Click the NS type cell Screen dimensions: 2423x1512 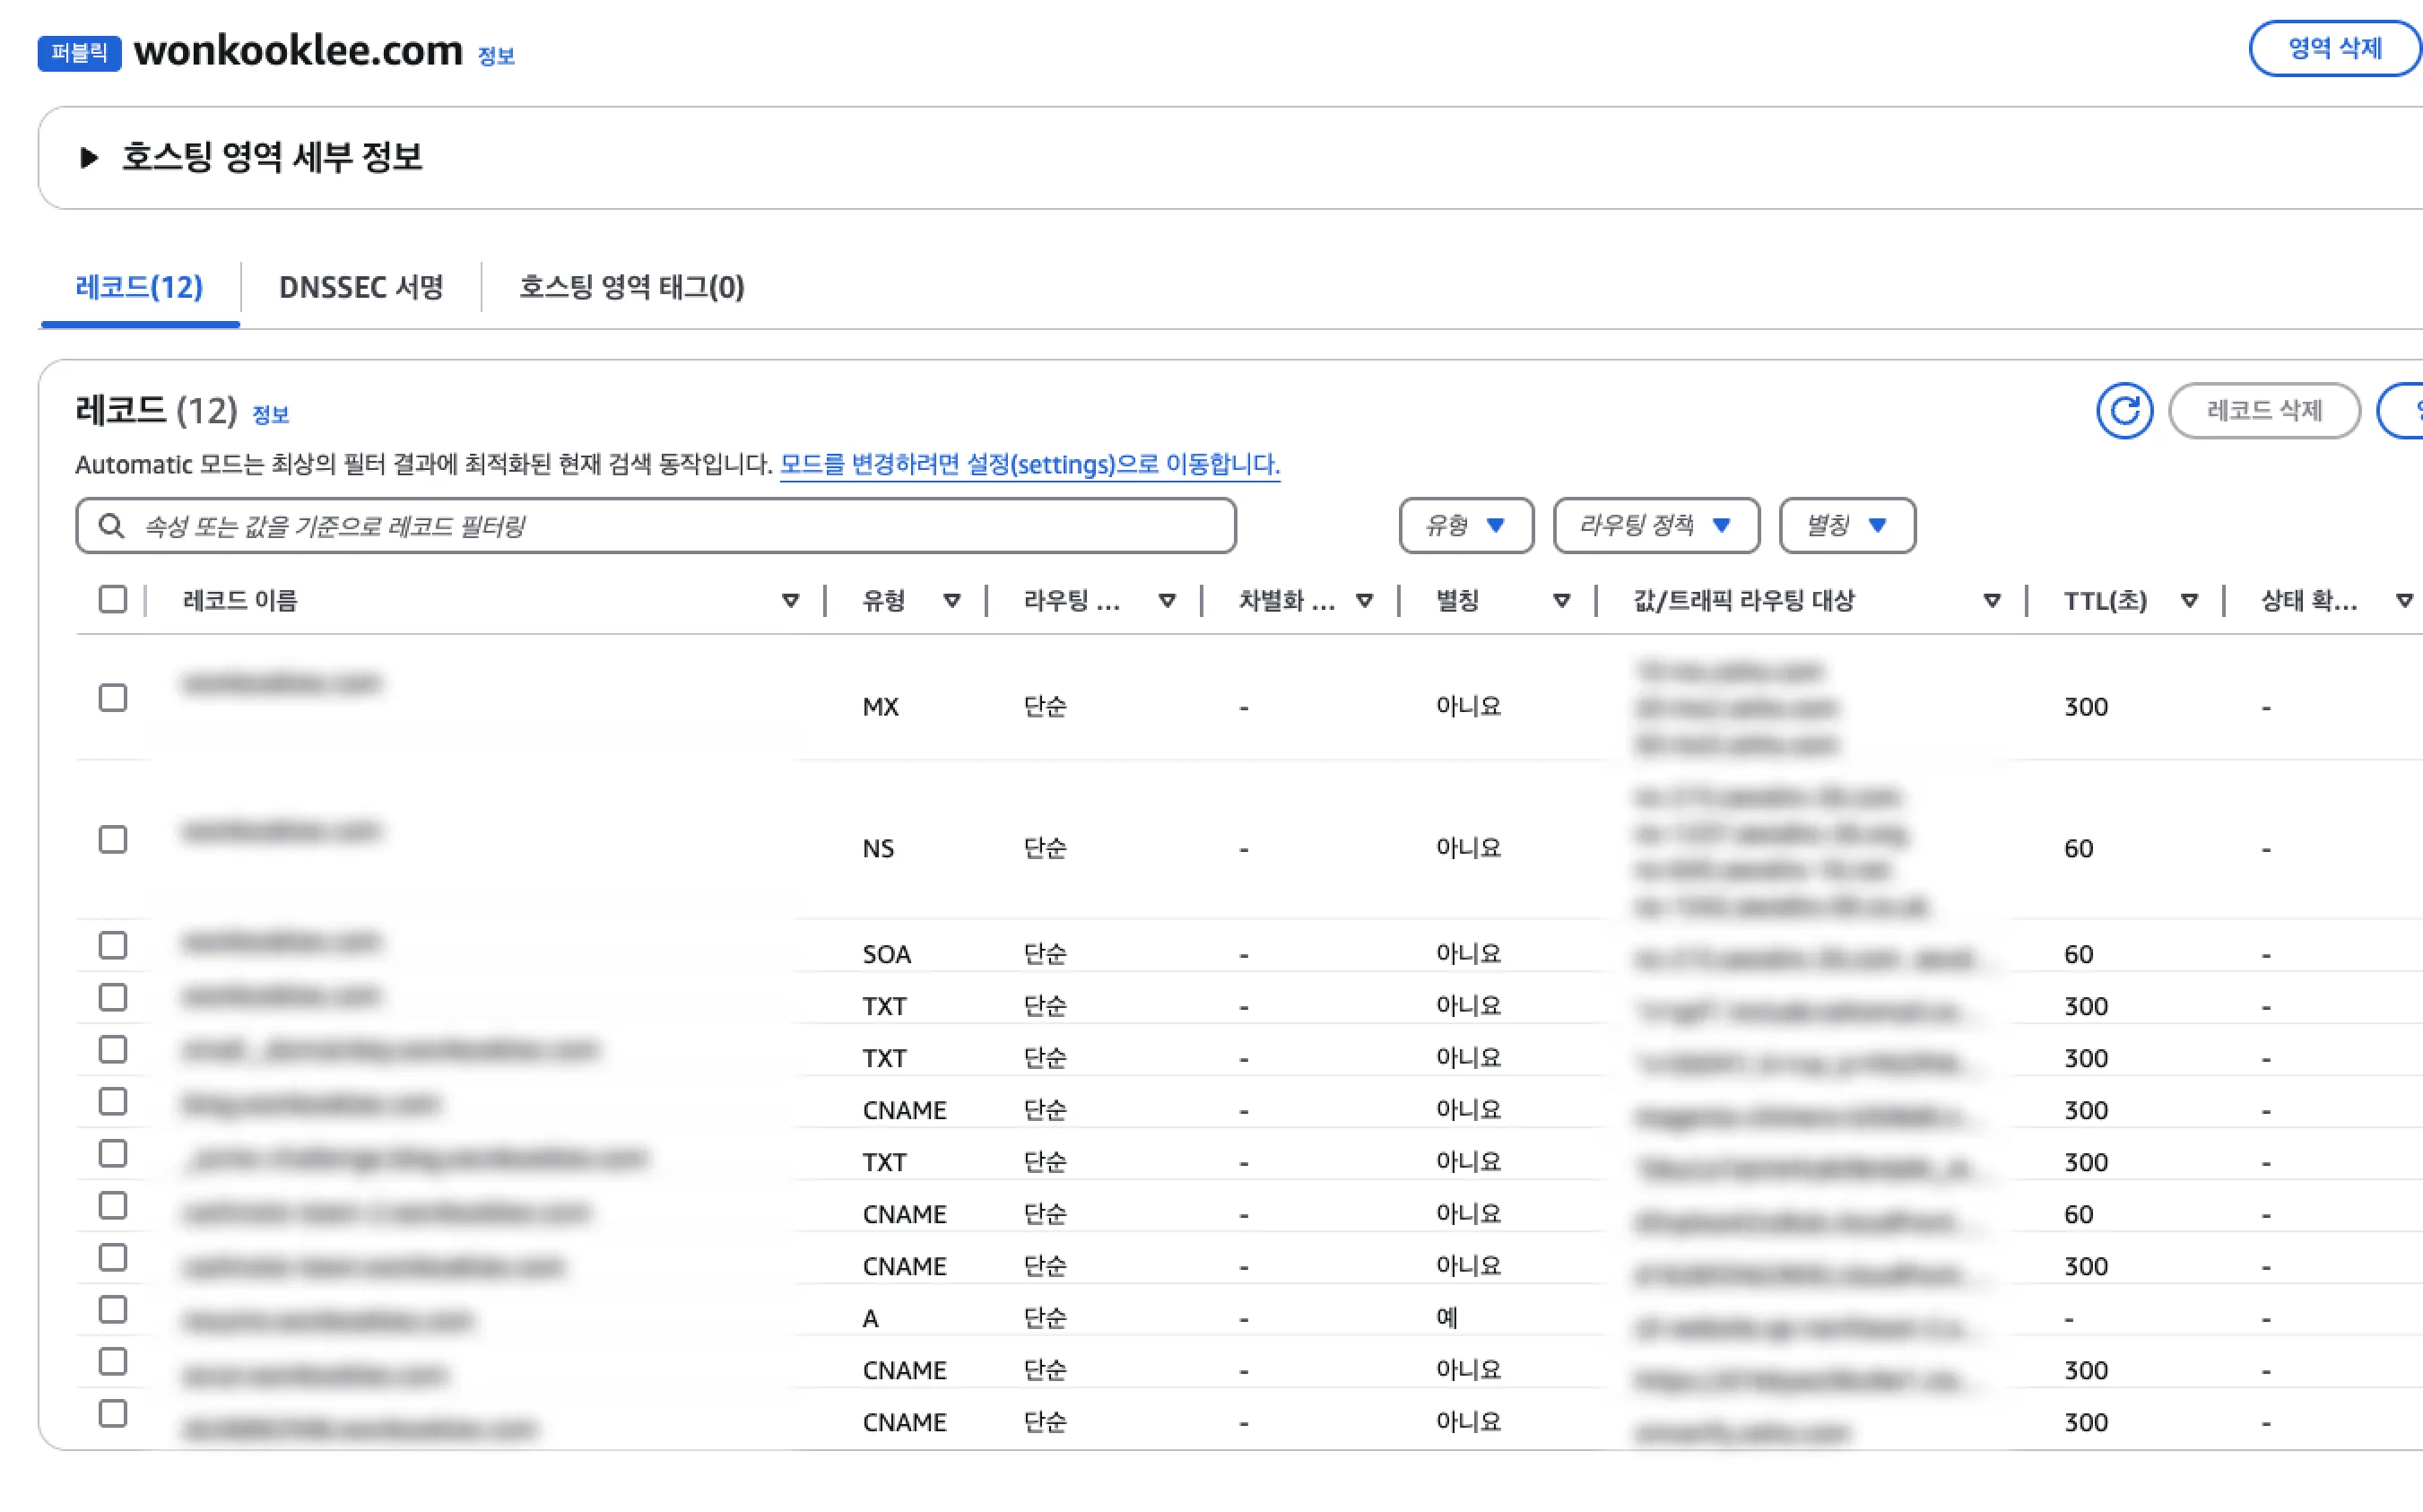coord(878,849)
